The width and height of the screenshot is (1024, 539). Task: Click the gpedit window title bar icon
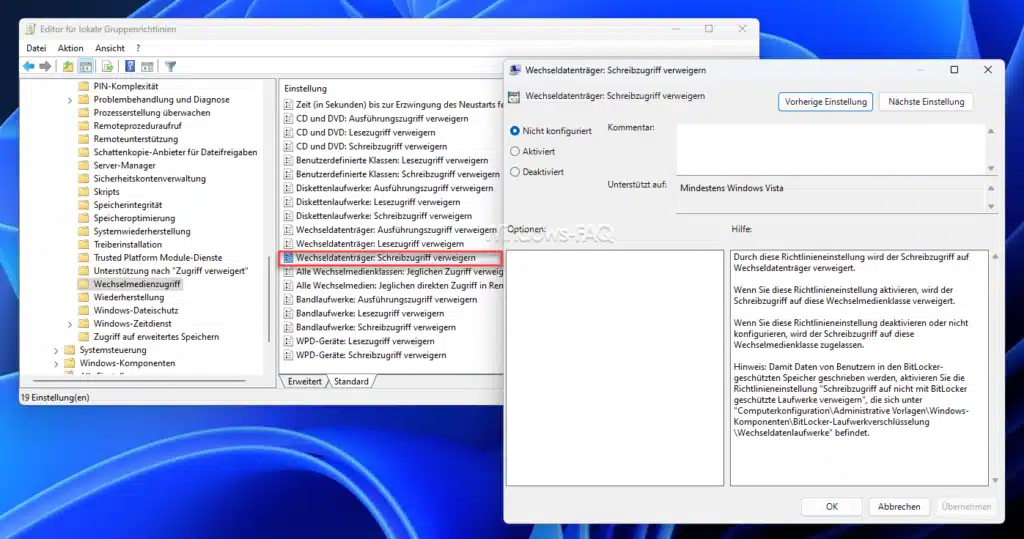coord(31,29)
